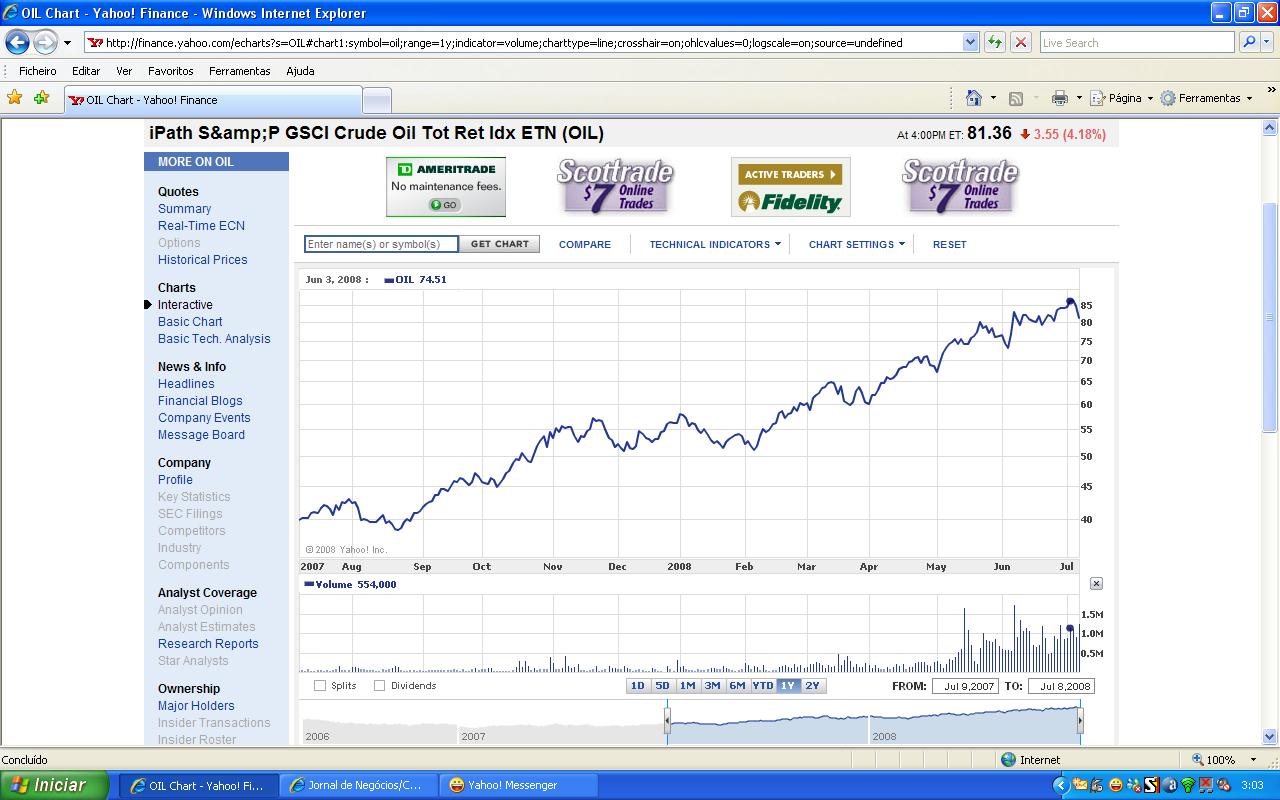Click the GET CHART button

(x=500, y=244)
